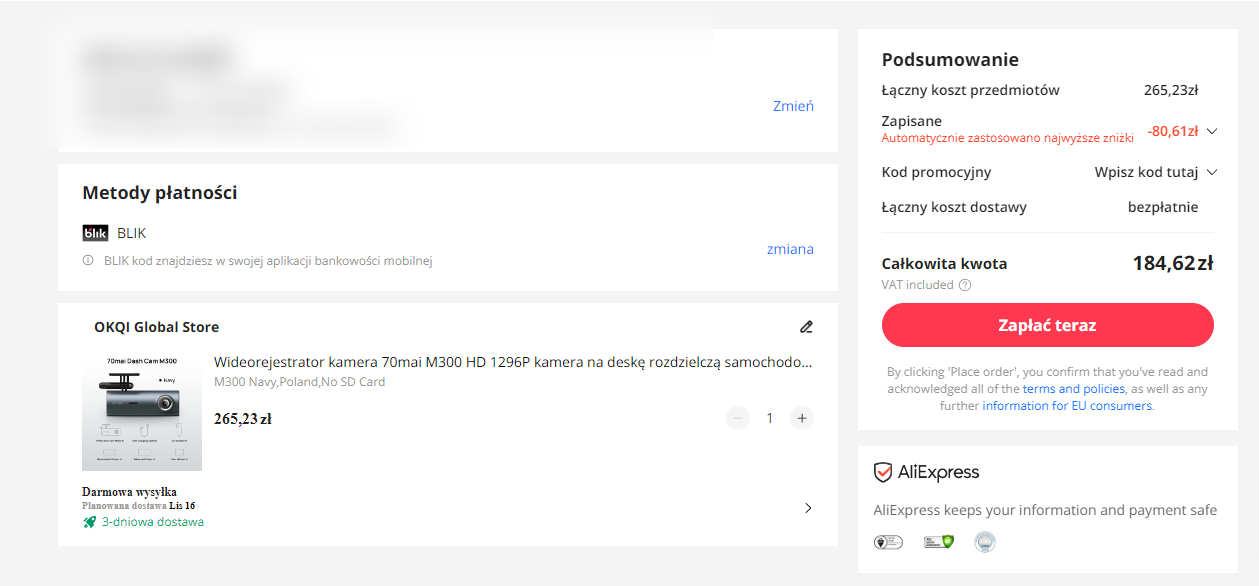Expand the Zapisane discounts chevron
The image size is (1259, 586).
(x=1212, y=131)
